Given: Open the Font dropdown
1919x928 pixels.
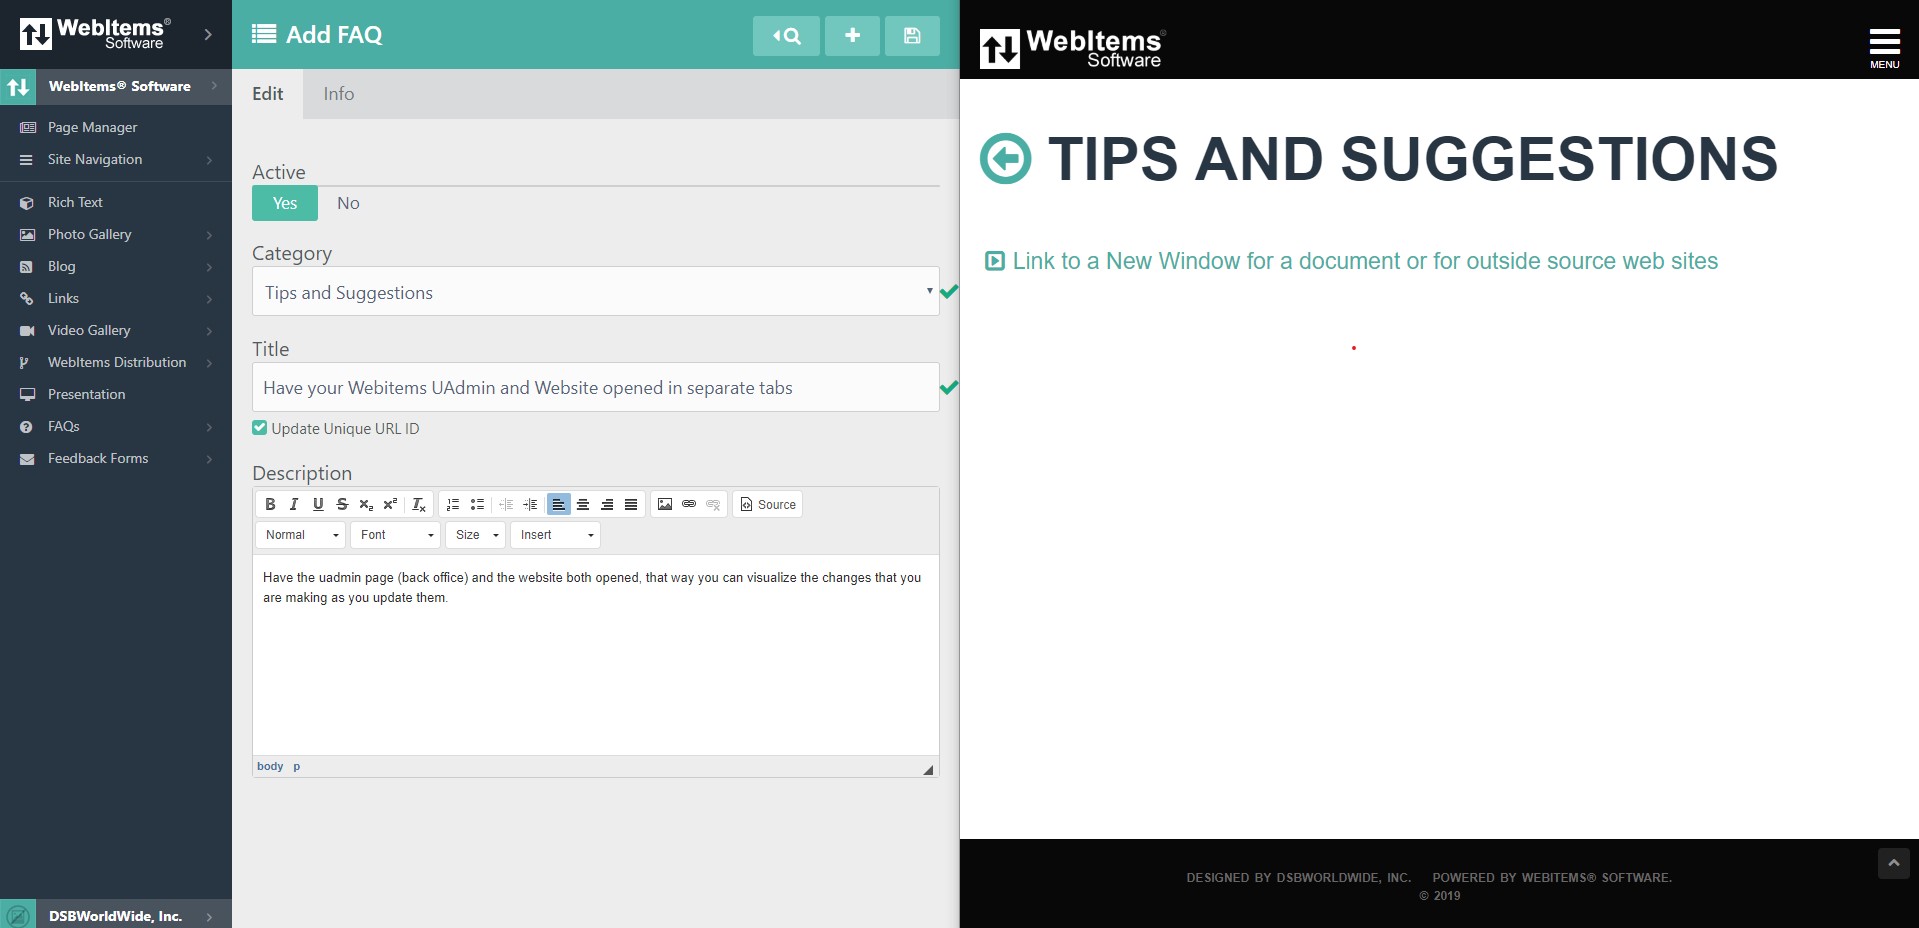Looking at the screenshot, I should click(x=396, y=535).
